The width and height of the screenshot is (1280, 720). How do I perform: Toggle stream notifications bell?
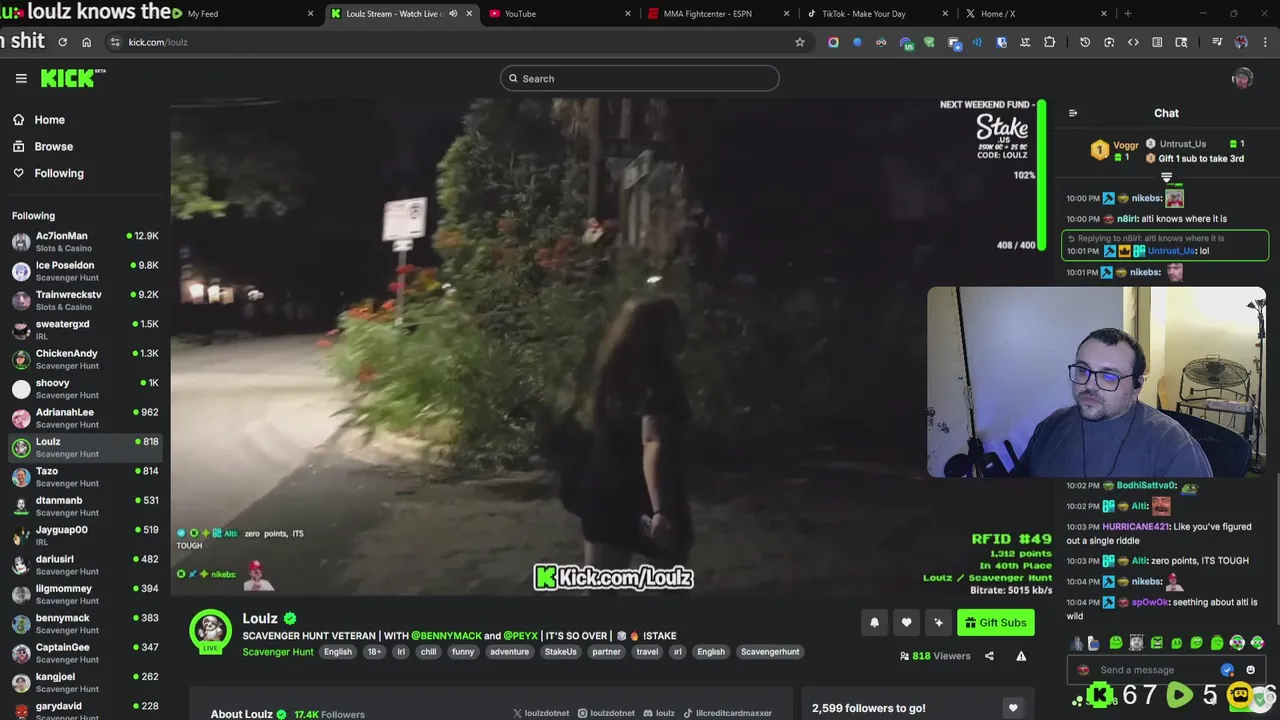(874, 622)
